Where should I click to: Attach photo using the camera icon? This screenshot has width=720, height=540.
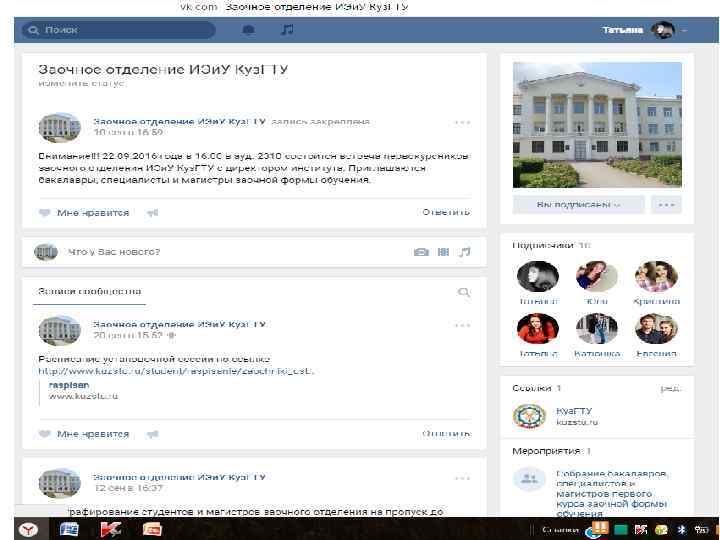coord(421,252)
